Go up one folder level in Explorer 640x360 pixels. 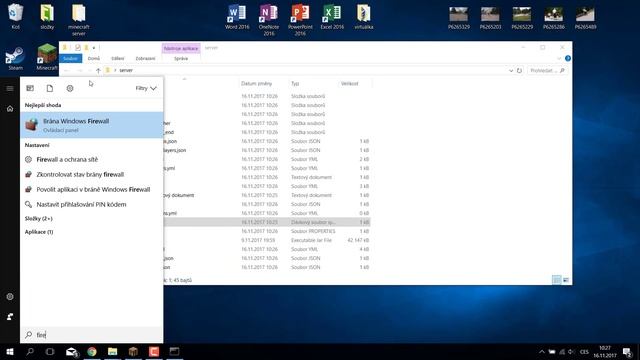click(98, 70)
